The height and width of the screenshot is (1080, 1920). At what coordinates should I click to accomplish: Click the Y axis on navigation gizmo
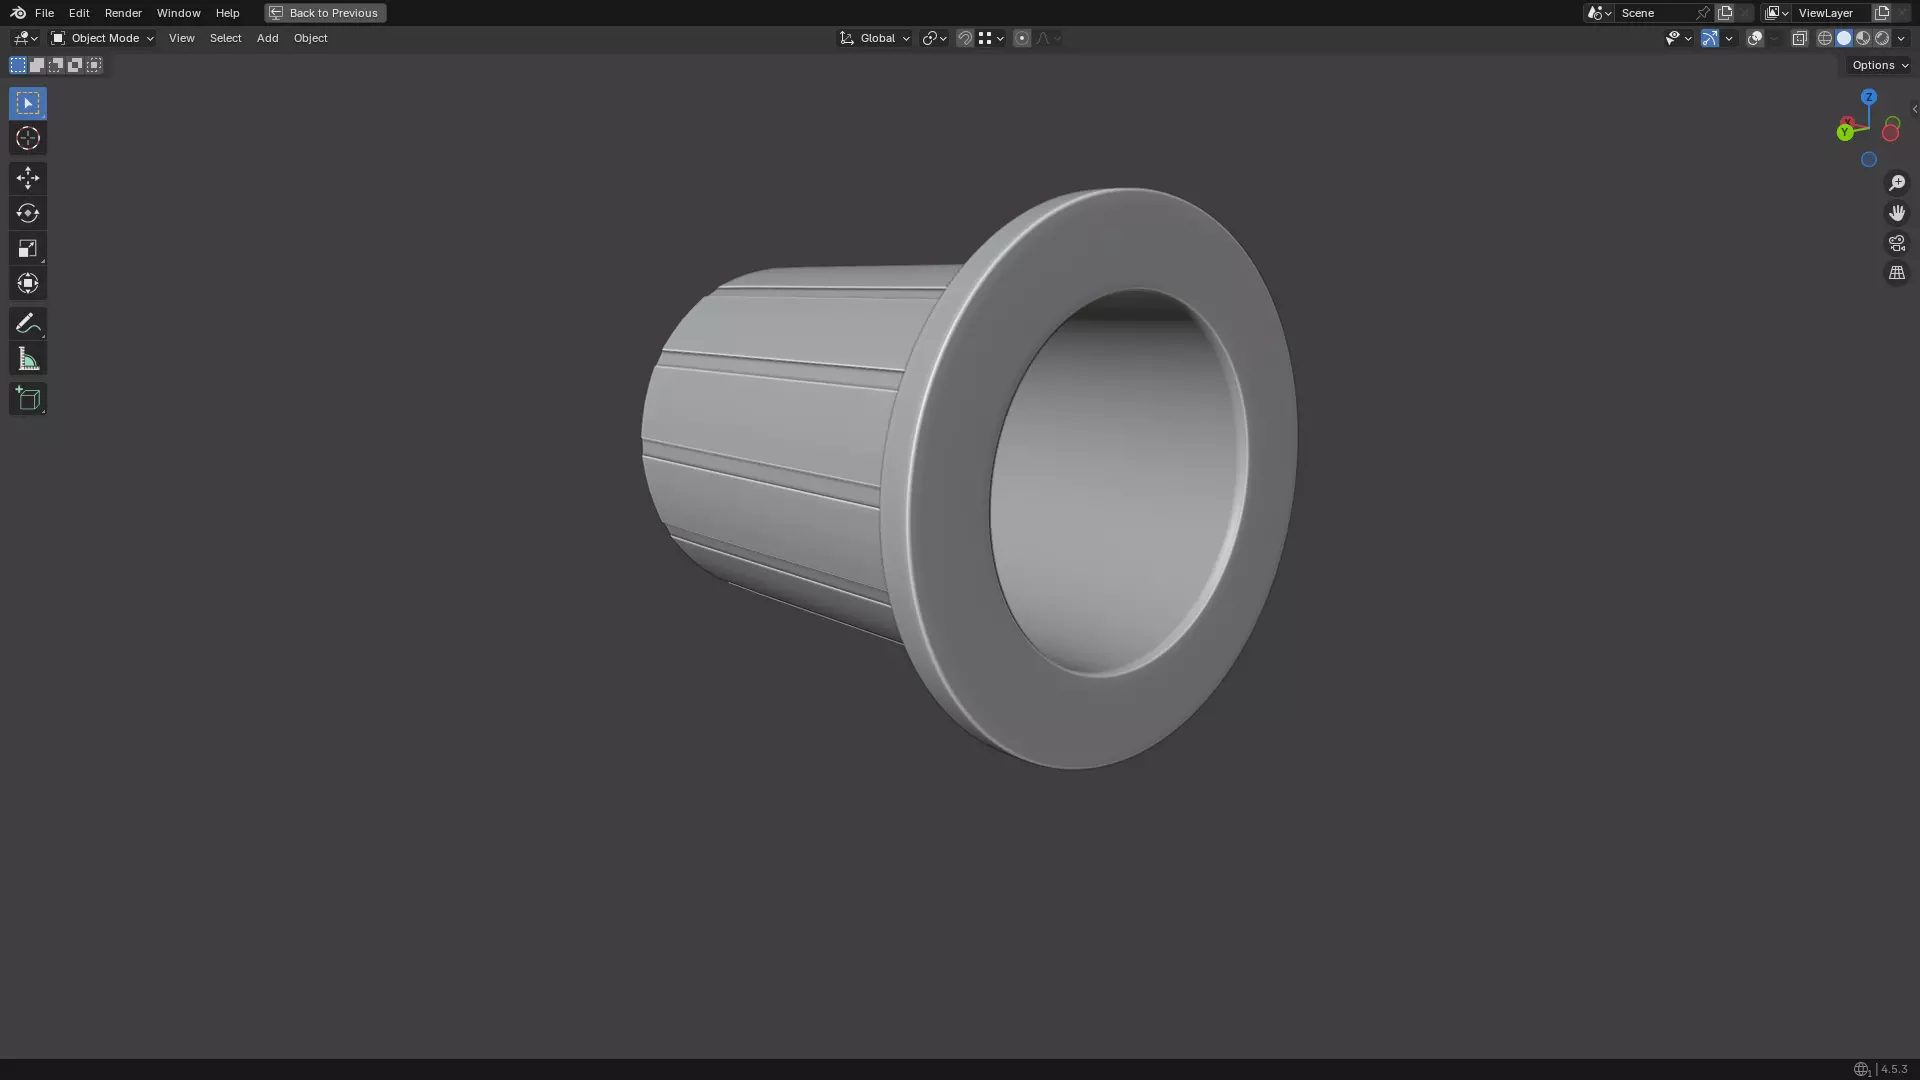point(1845,132)
